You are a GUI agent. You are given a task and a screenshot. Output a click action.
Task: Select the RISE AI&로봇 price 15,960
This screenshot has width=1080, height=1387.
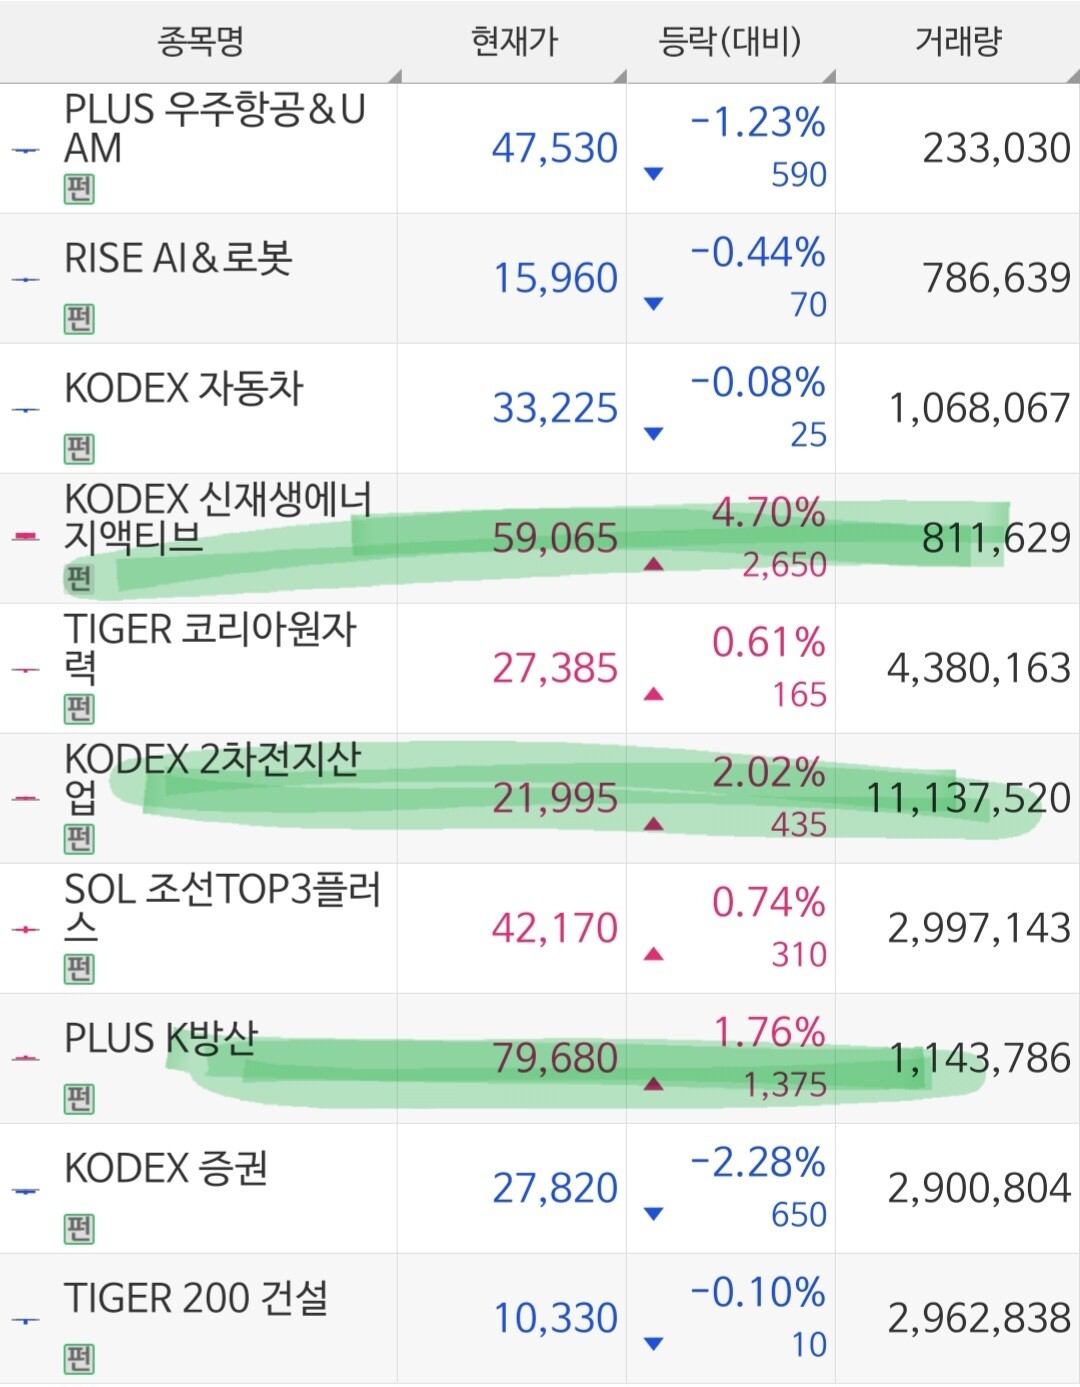point(556,278)
